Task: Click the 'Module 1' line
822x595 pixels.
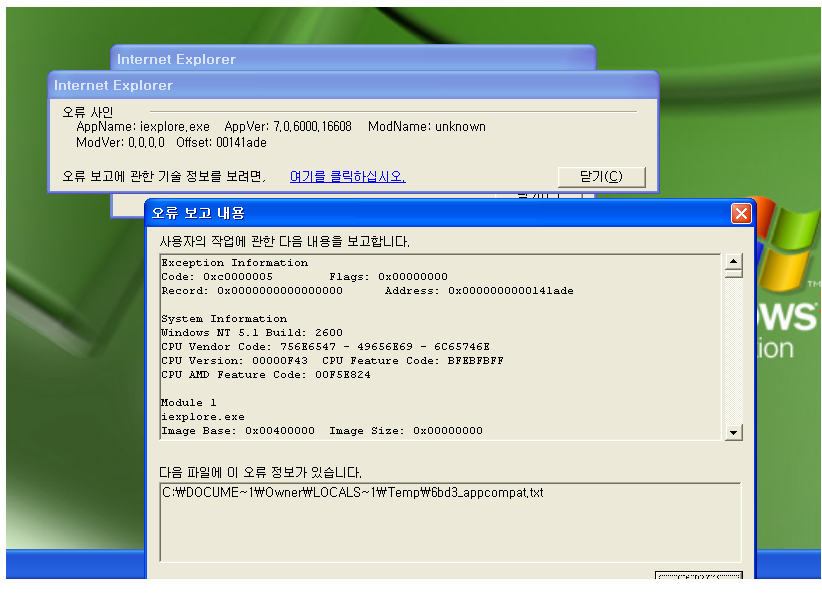Action: tap(189, 403)
